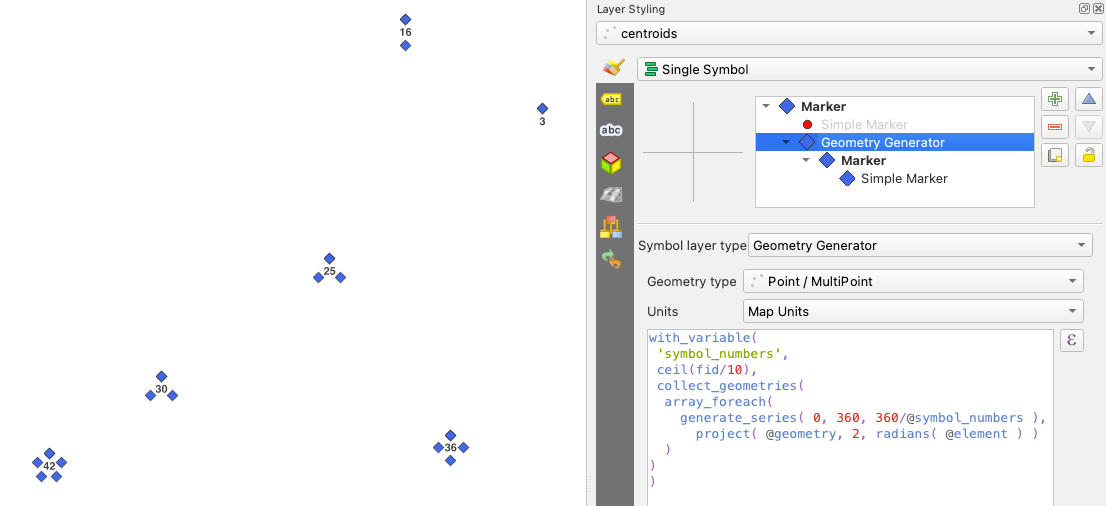Open the expression editor epsilon button
This screenshot has height=506, width=1106.
tap(1072, 341)
